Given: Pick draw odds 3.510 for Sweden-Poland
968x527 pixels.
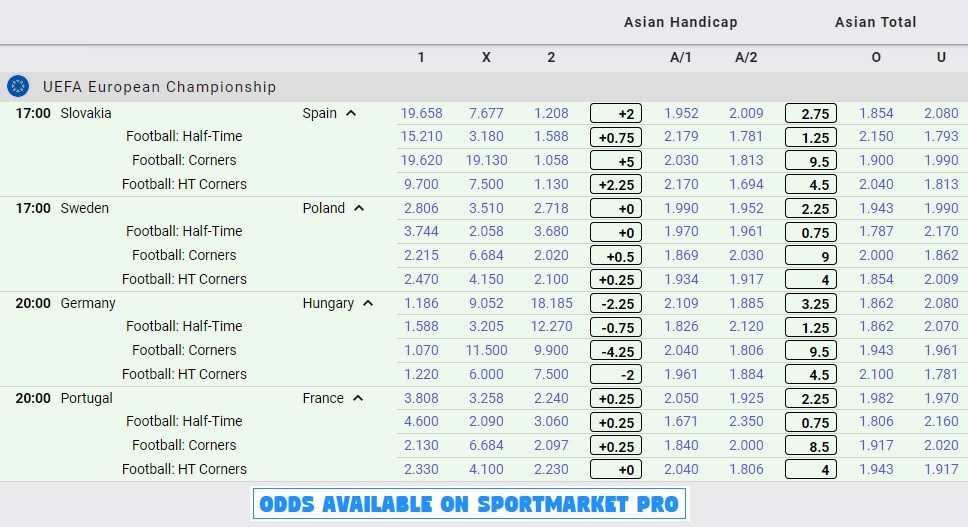Looking at the screenshot, I should 486,208.
